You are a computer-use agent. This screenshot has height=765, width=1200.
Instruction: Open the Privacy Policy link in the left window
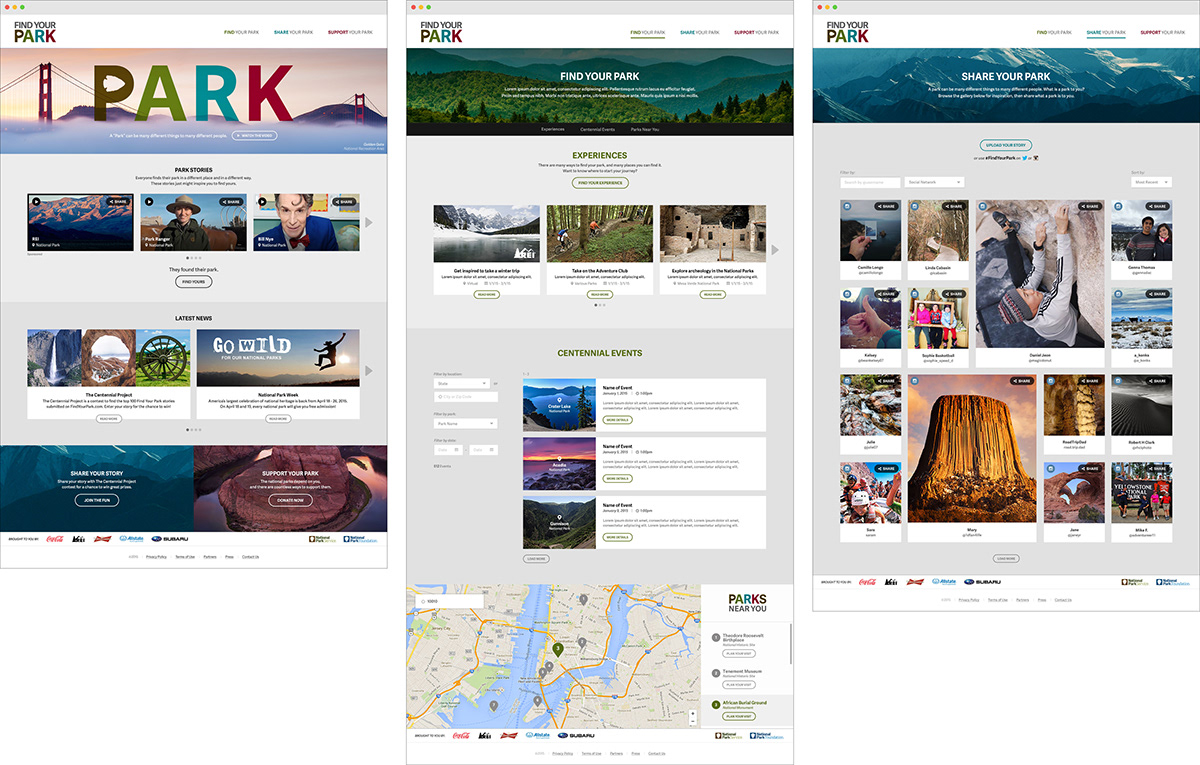point(156,557)
